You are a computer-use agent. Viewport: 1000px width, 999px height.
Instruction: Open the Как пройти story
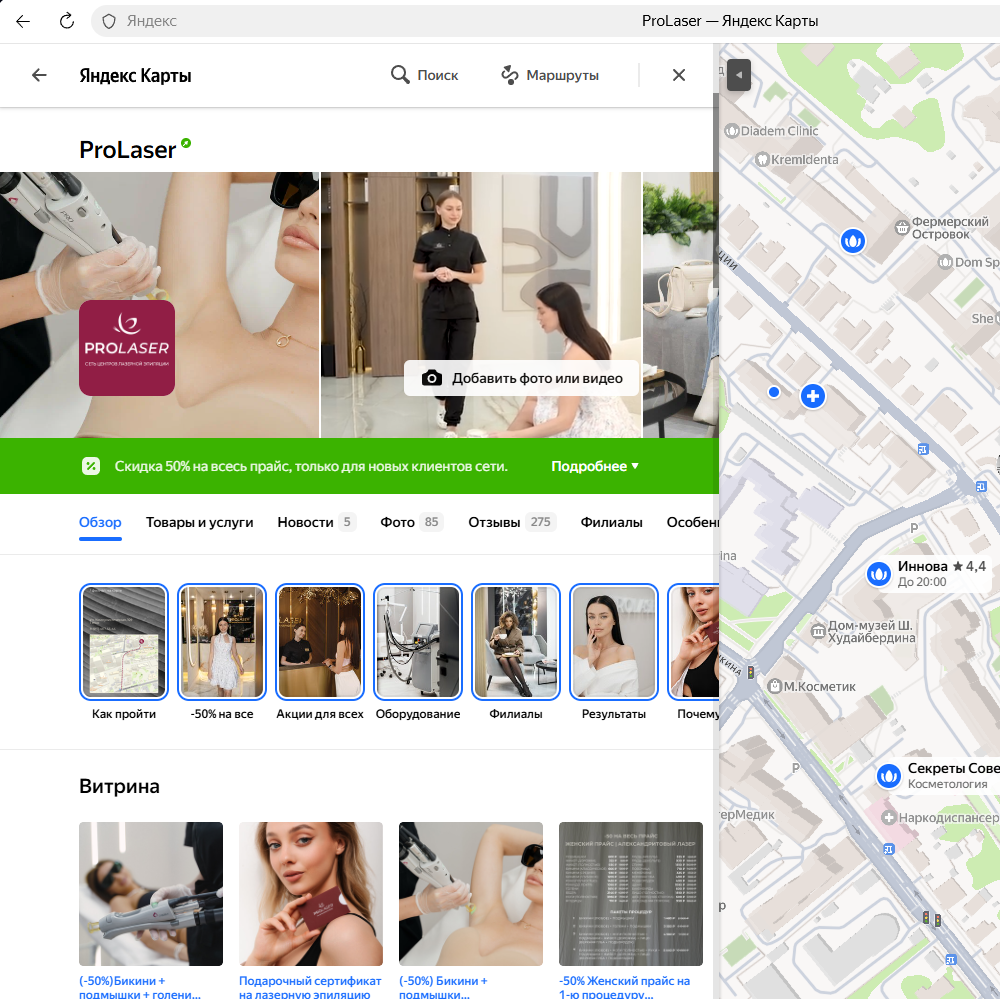(124, 641)
